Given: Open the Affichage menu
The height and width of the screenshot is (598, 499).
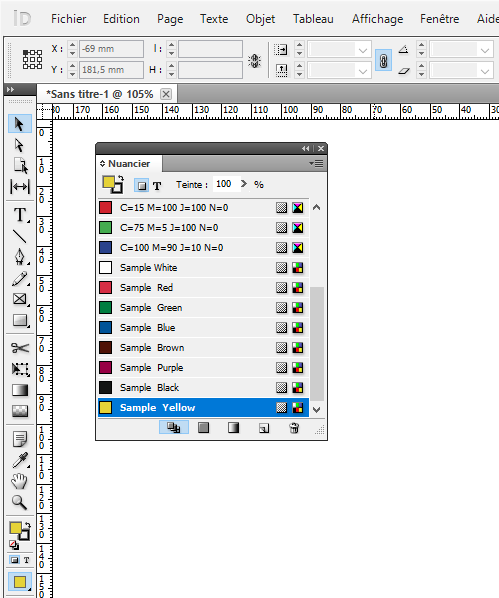Looking at the screenshot, I should point(377,19).
